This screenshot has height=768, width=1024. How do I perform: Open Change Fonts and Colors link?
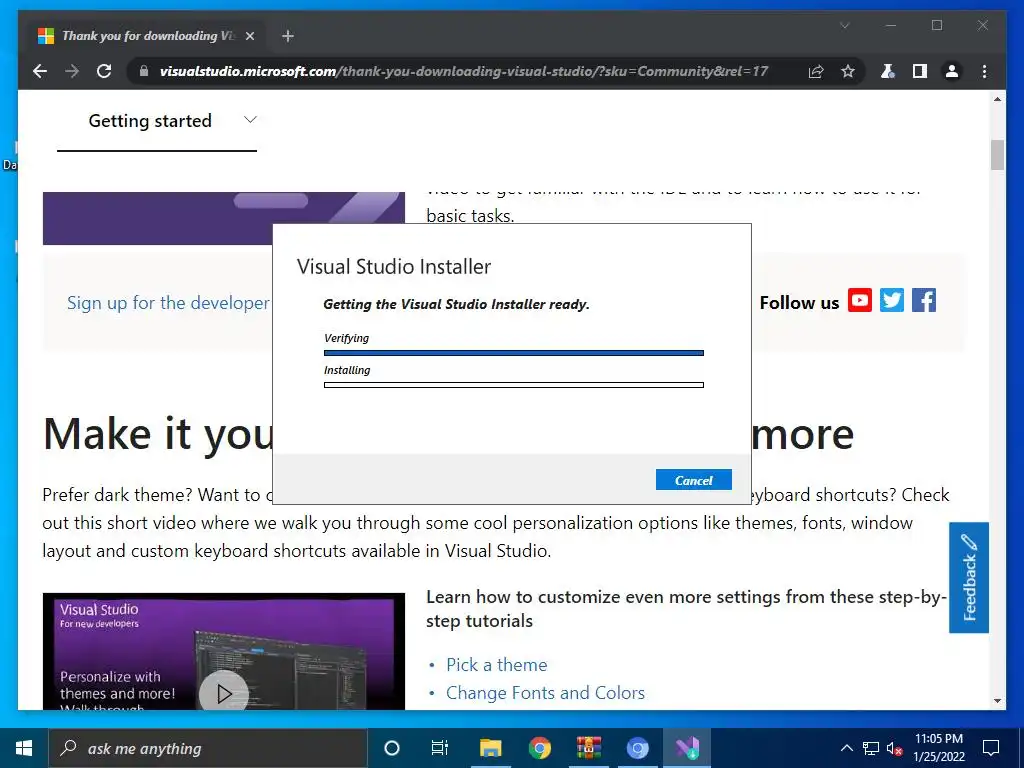pos(545,693)
